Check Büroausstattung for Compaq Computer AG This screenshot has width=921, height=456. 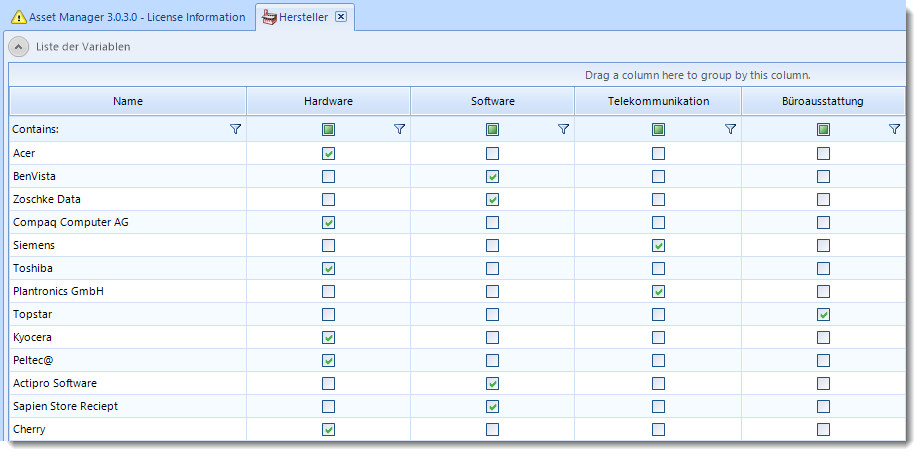[823, 222]
